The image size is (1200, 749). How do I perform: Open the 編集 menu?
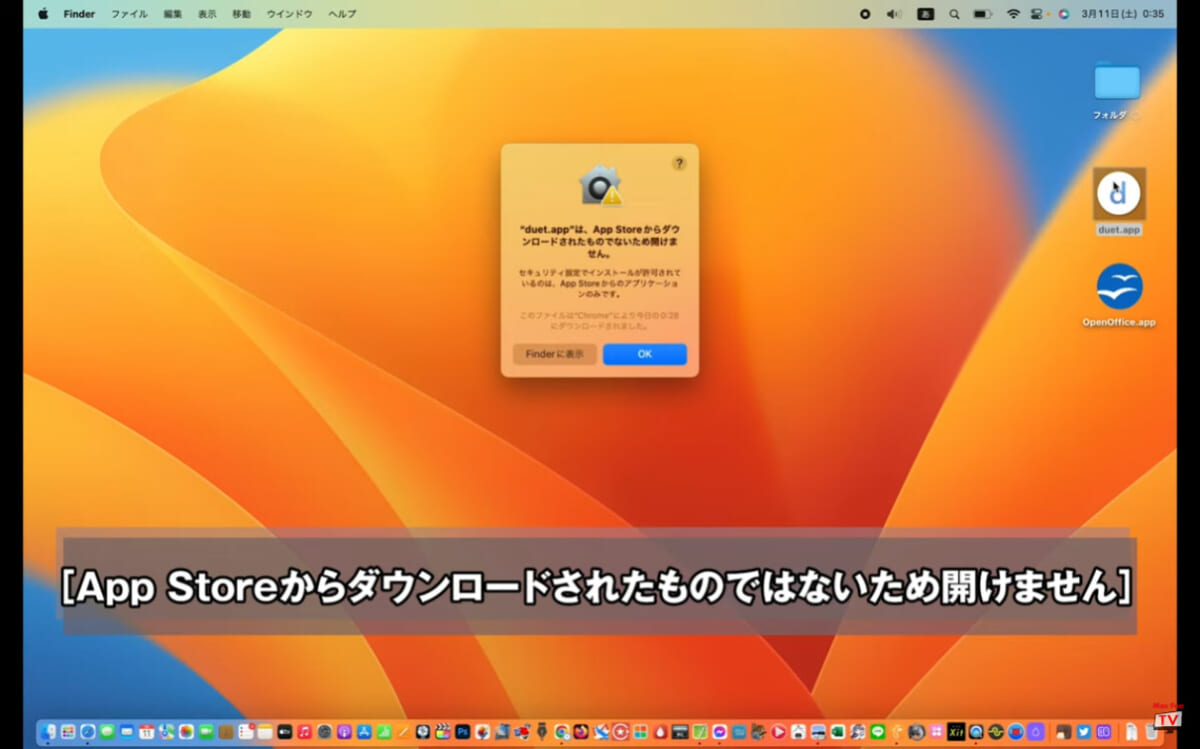coord(173,14)
